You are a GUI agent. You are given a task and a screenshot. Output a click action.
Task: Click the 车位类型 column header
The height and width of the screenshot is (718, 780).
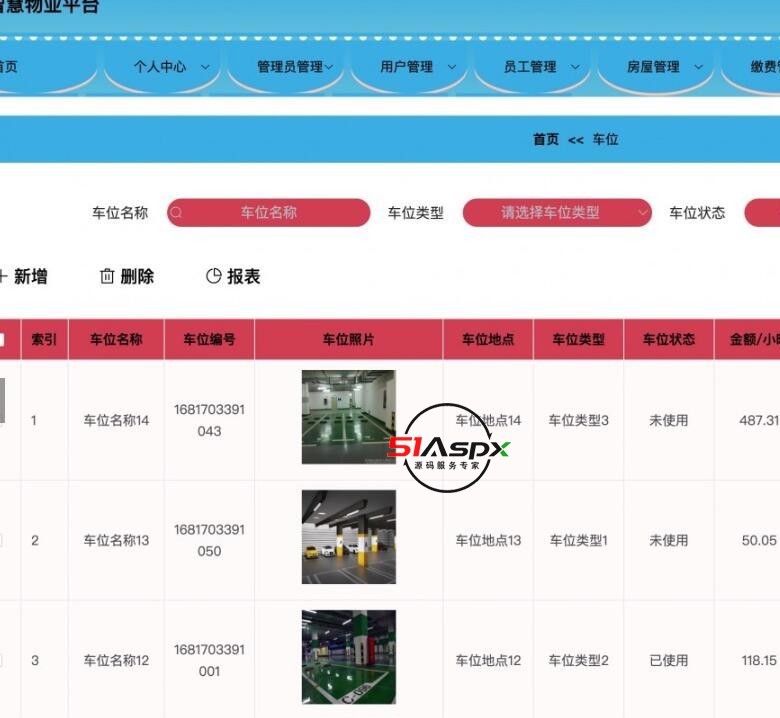click(579, 339)
